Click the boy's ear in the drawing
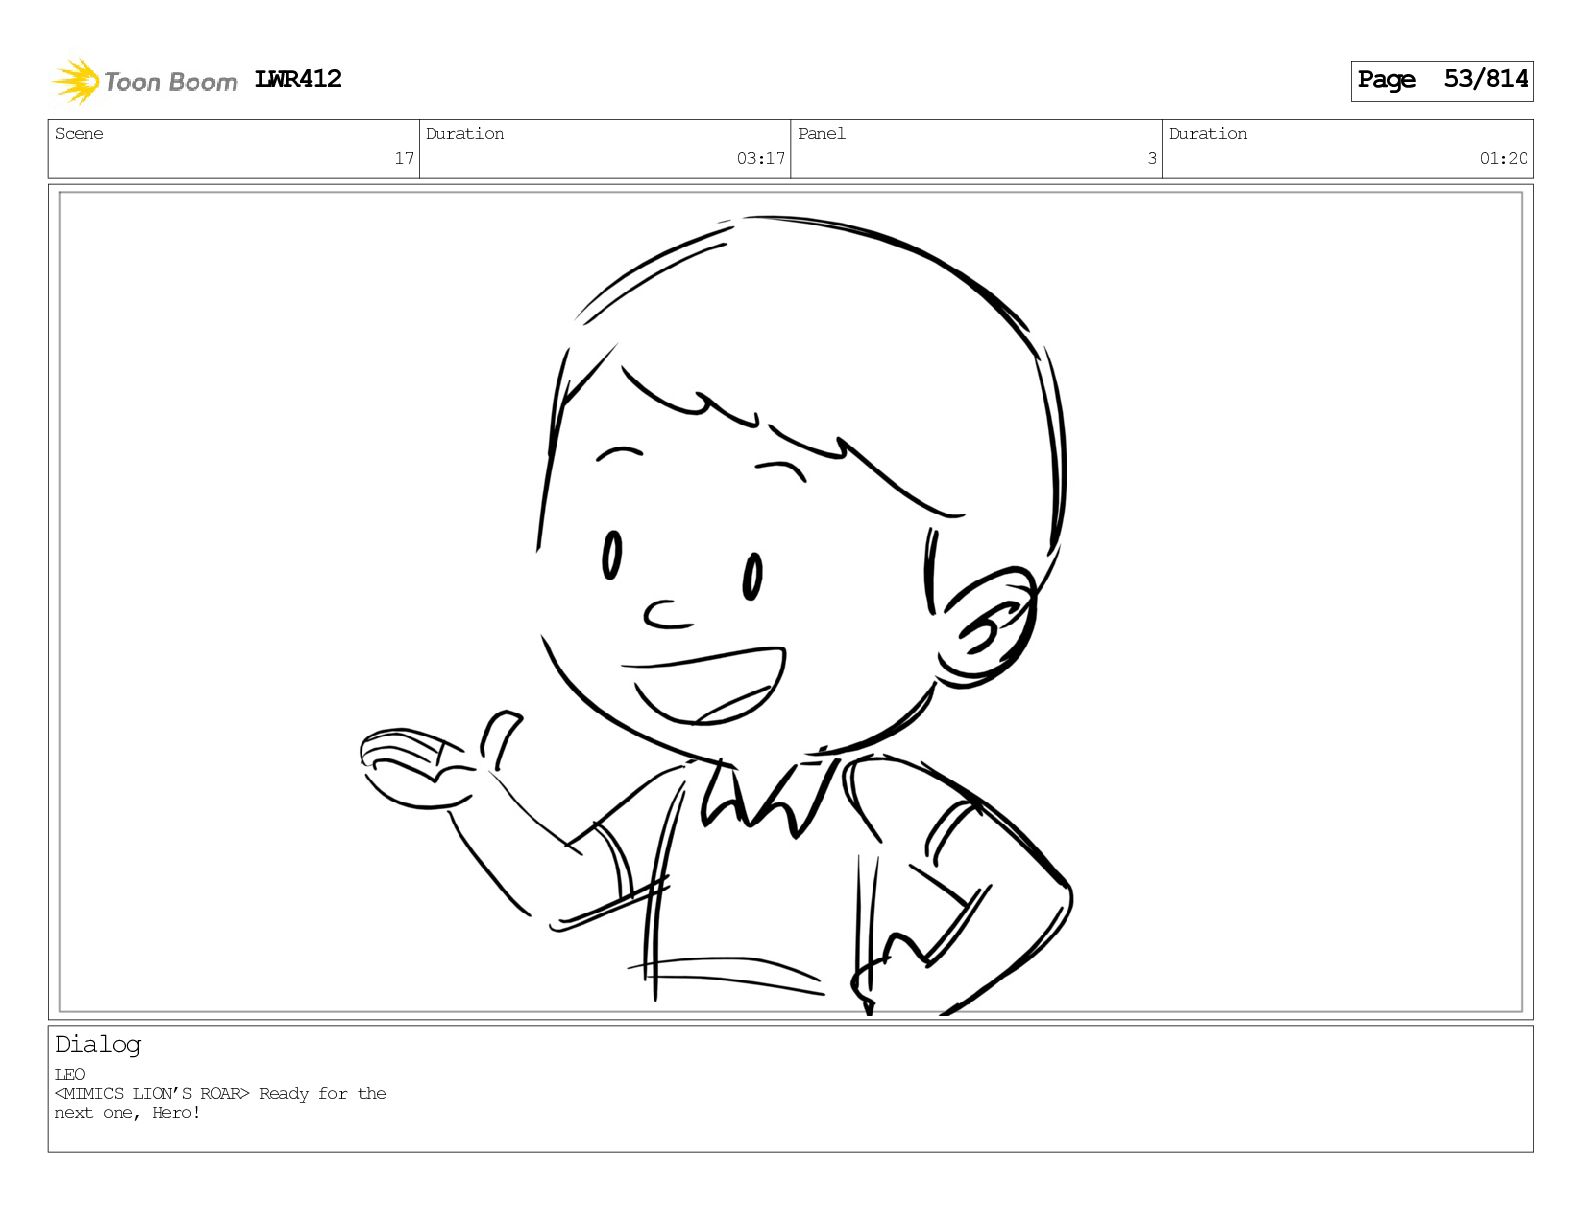Screen dimensions: 1584x1224 point(987,627)
